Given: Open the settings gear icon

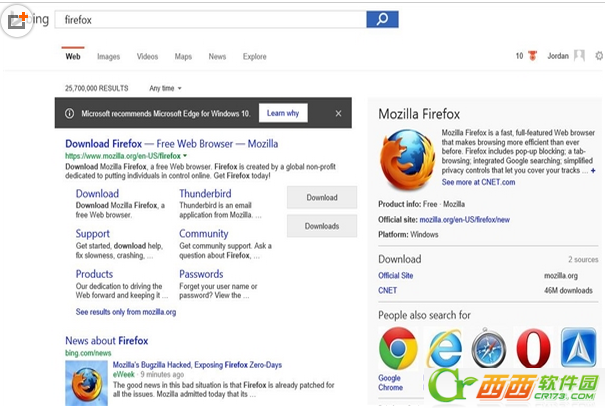Looking at the screenshot, I should tap(599, 56).
